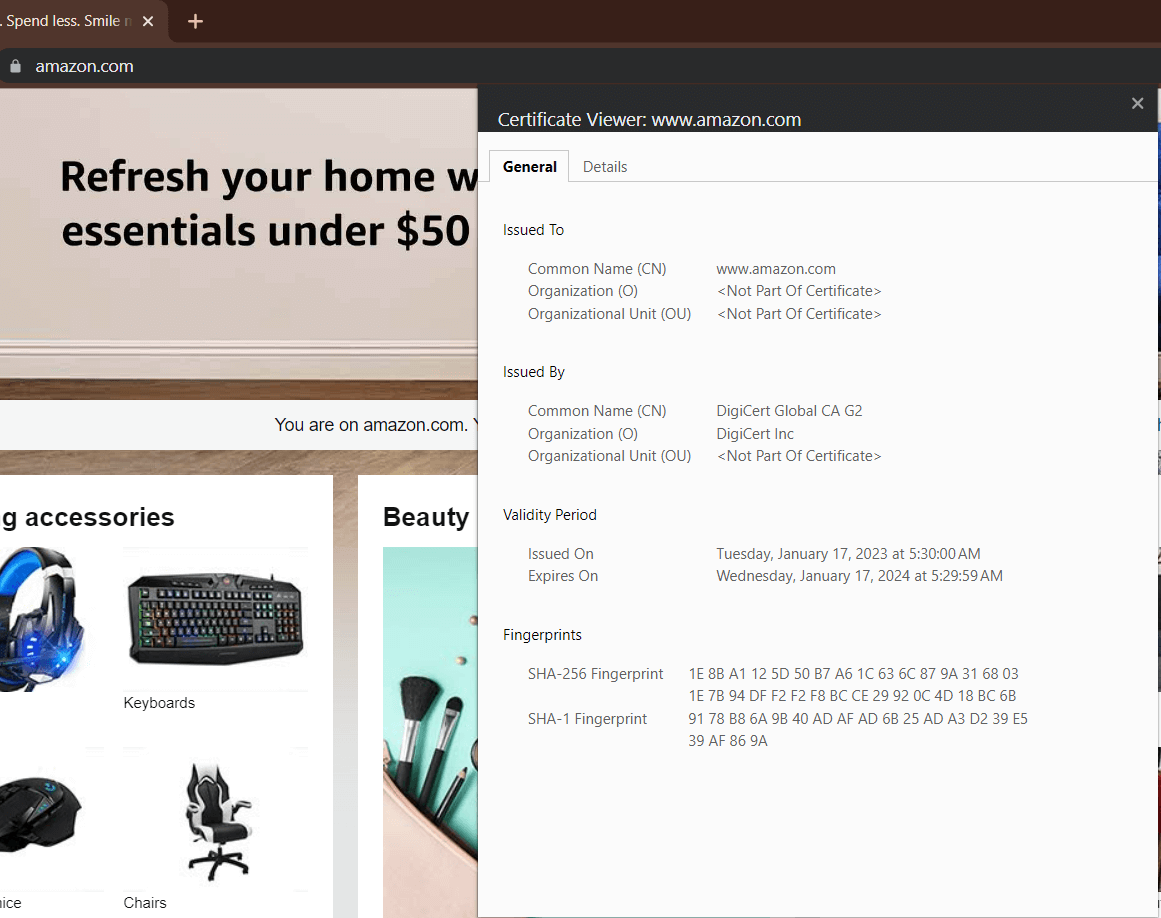Click the gaming keyboard product image

coord(215,619)
